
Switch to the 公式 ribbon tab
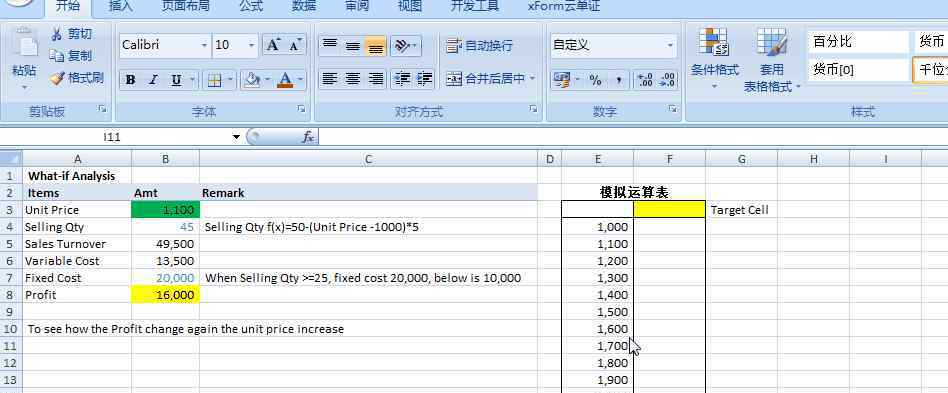point(251,6)
